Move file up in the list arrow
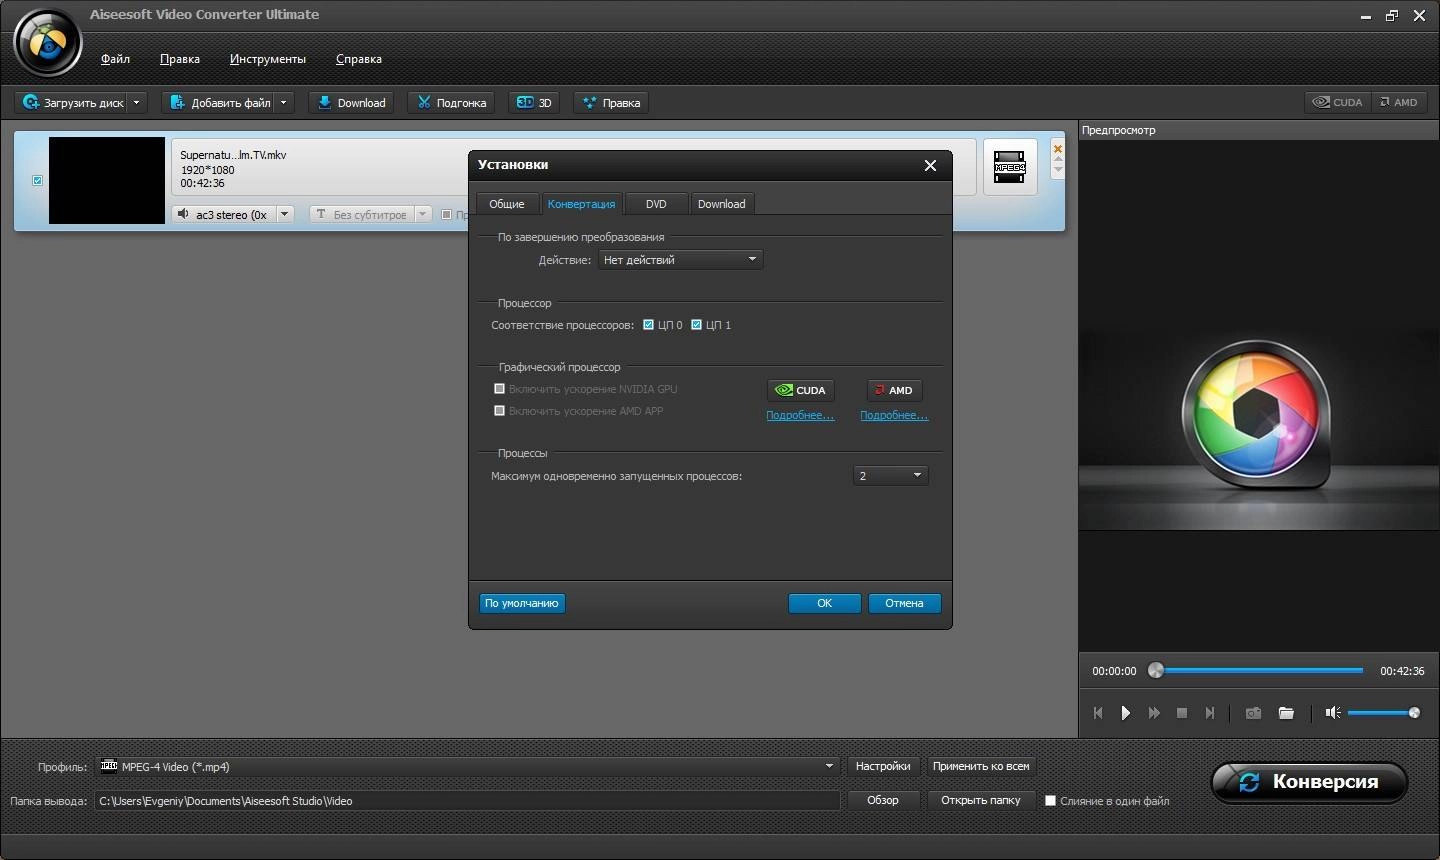The height and width of the screenshot is (860, 1440). [1058, 161]
